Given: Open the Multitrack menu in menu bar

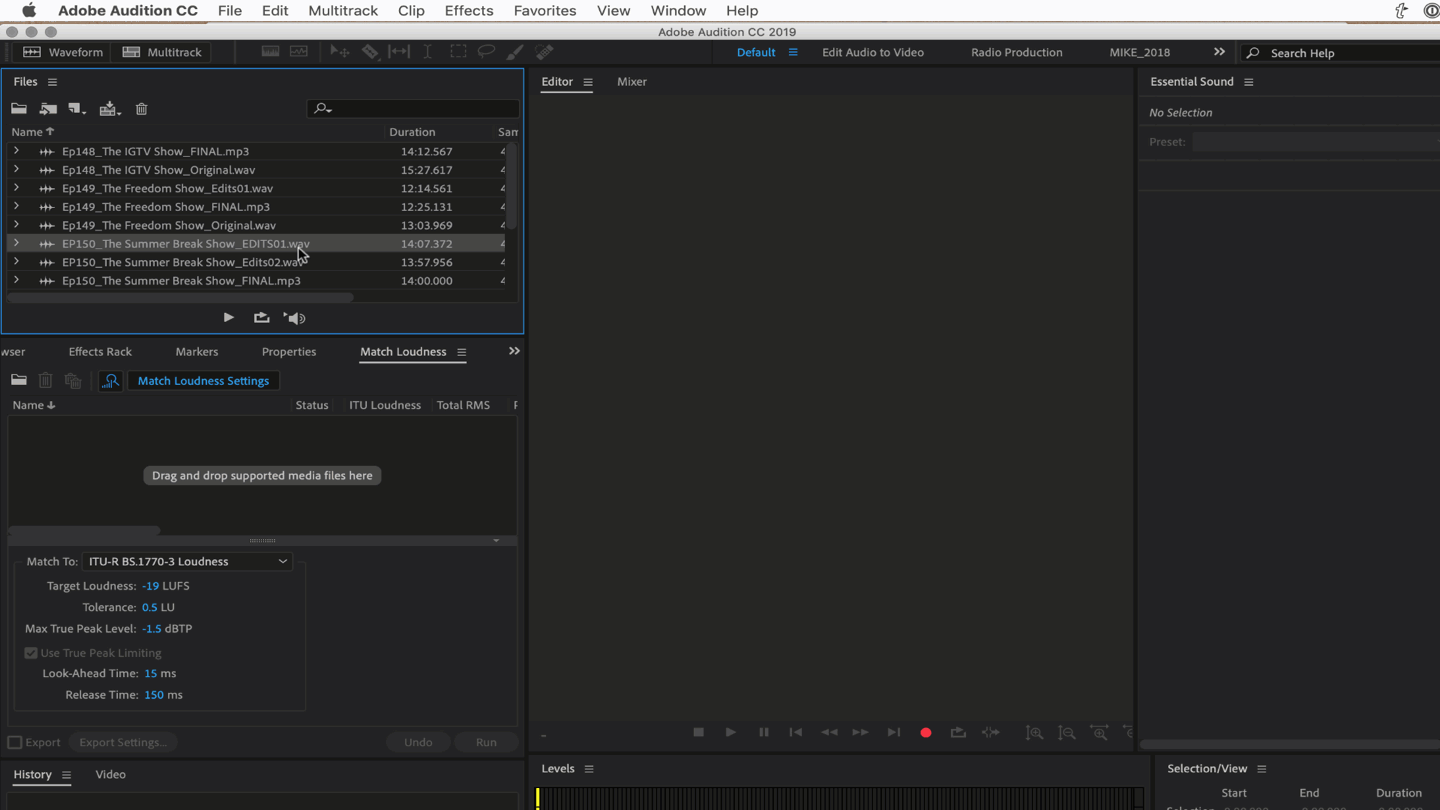Looking at the screenshot, I should coord(343,11).
